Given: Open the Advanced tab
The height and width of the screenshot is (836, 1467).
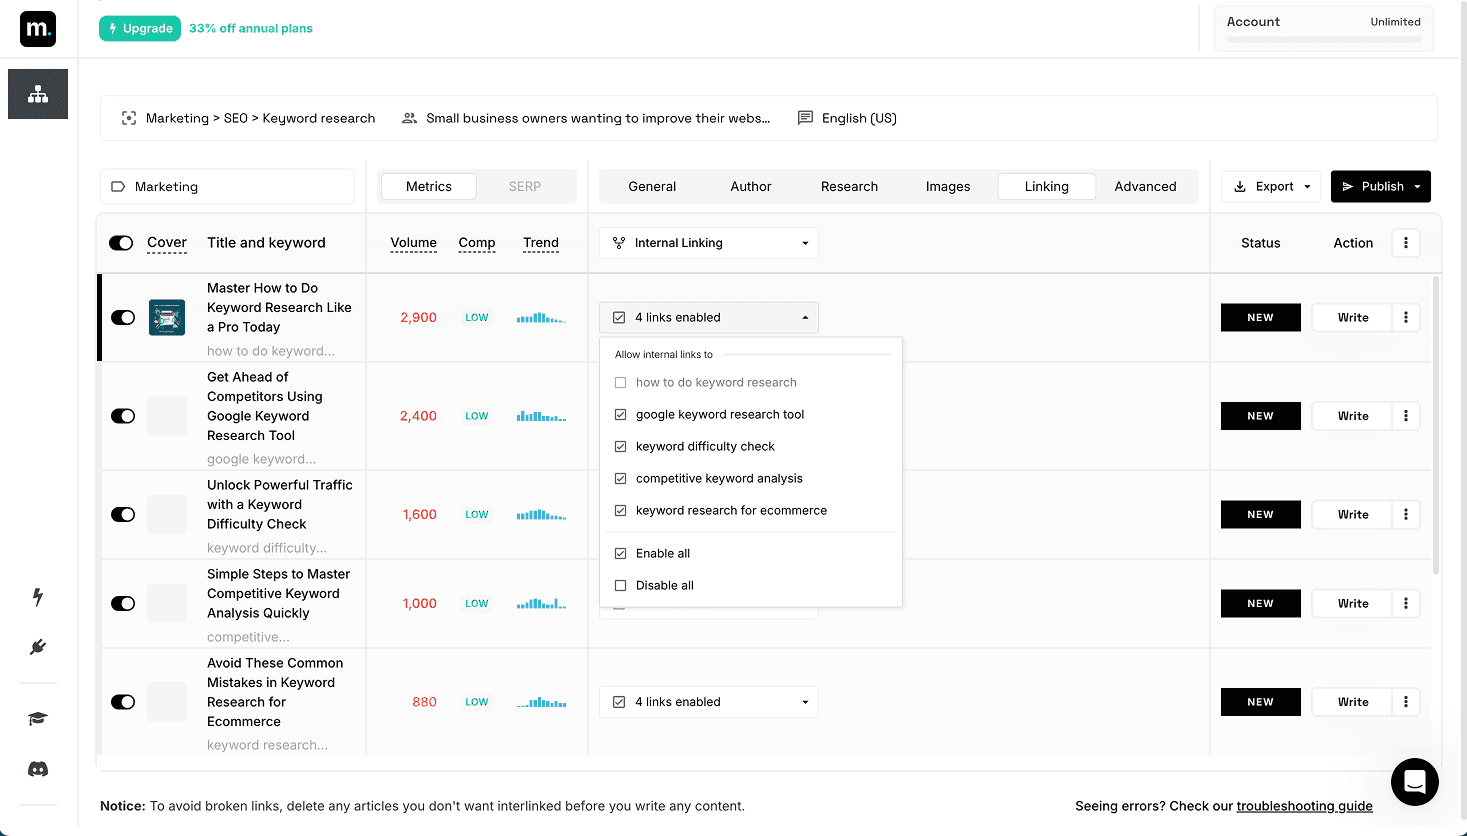Looking at the screenshot, I should pos(1144,186).
